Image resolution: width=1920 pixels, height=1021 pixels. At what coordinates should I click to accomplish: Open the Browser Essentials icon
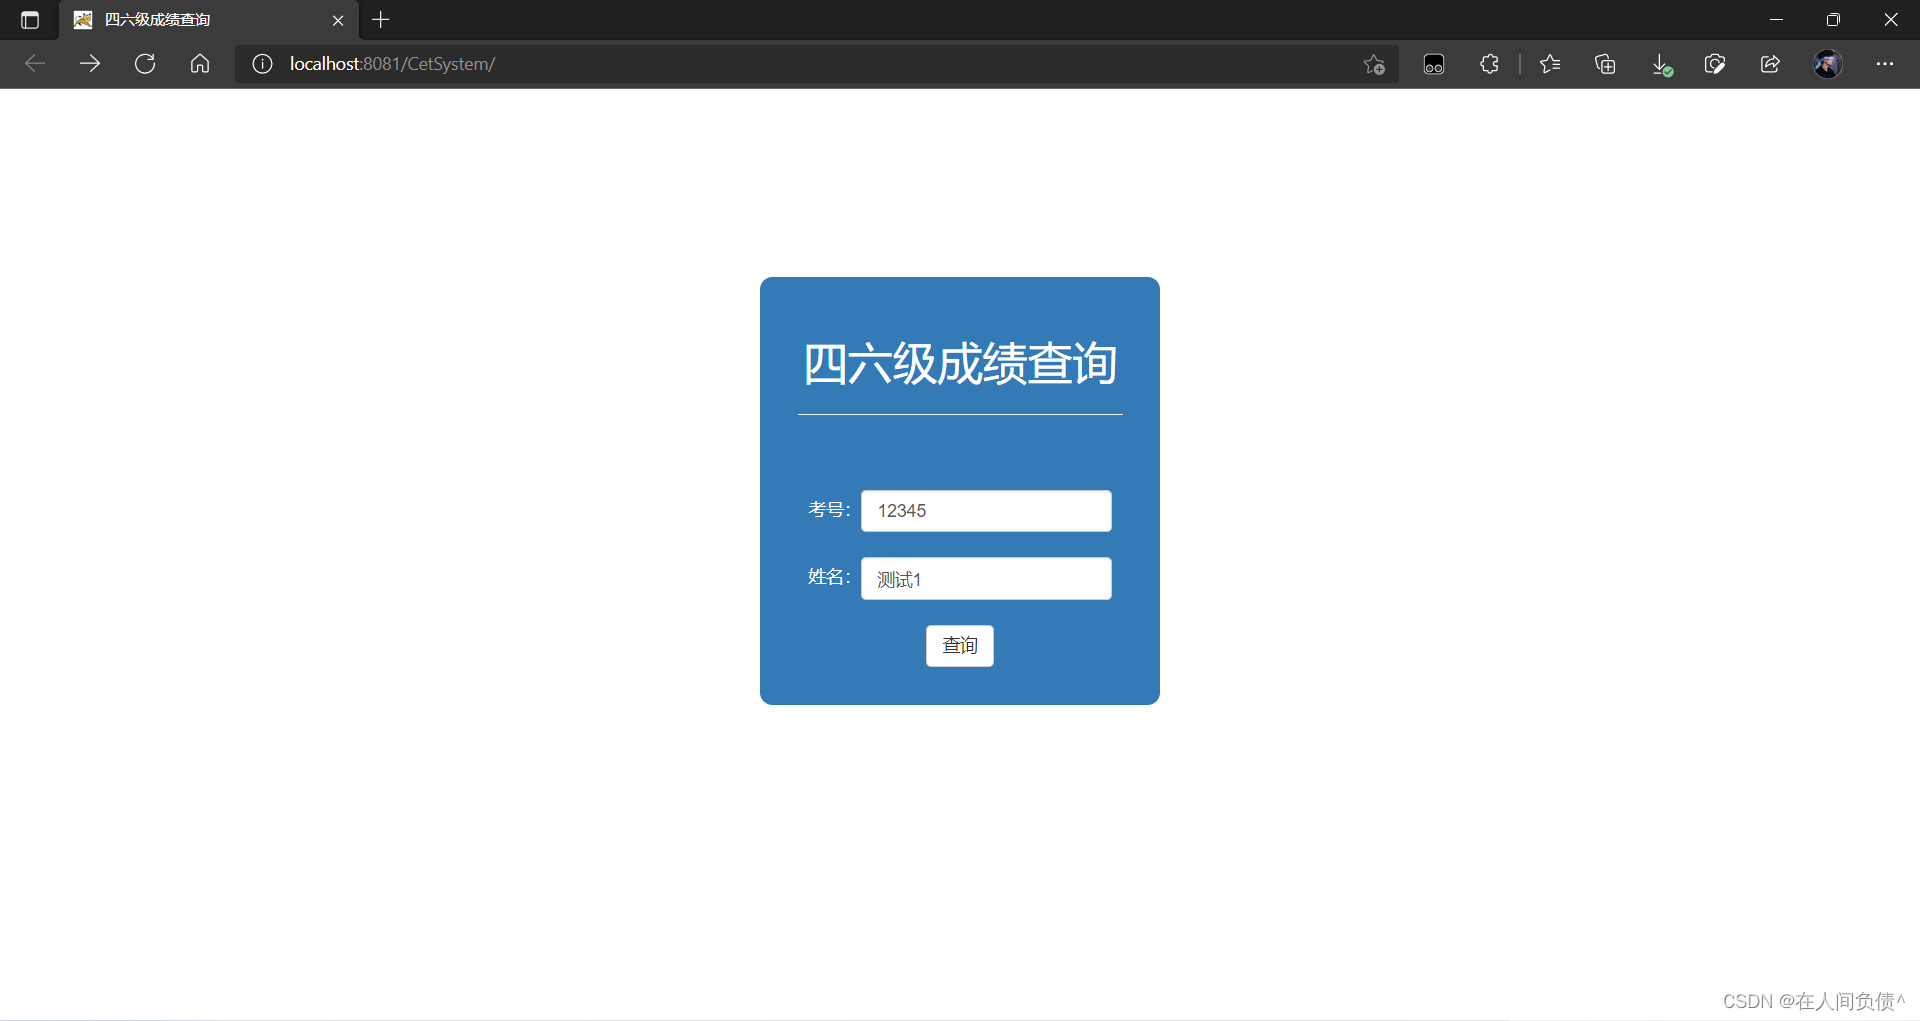click(x=1434, y=63)
